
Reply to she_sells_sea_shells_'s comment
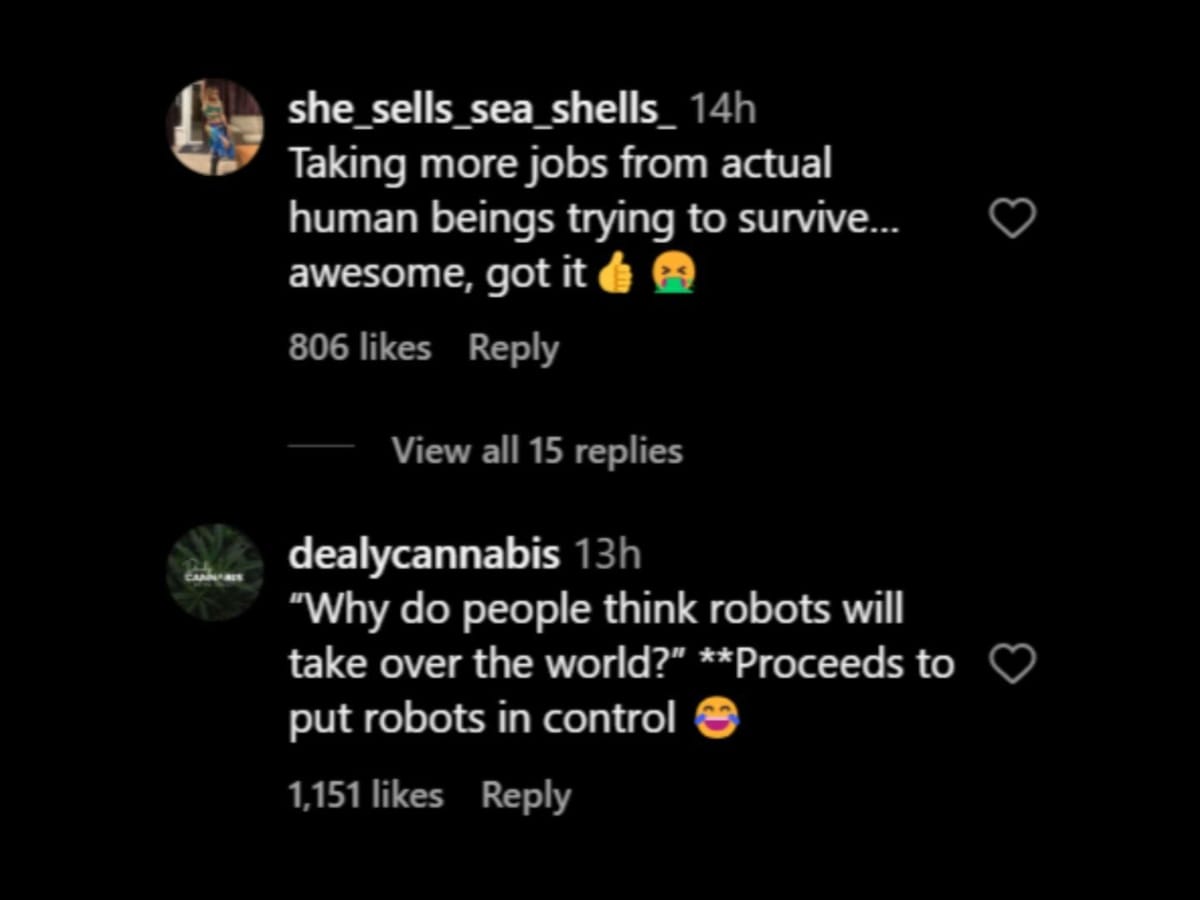click(x=513, y=347)
